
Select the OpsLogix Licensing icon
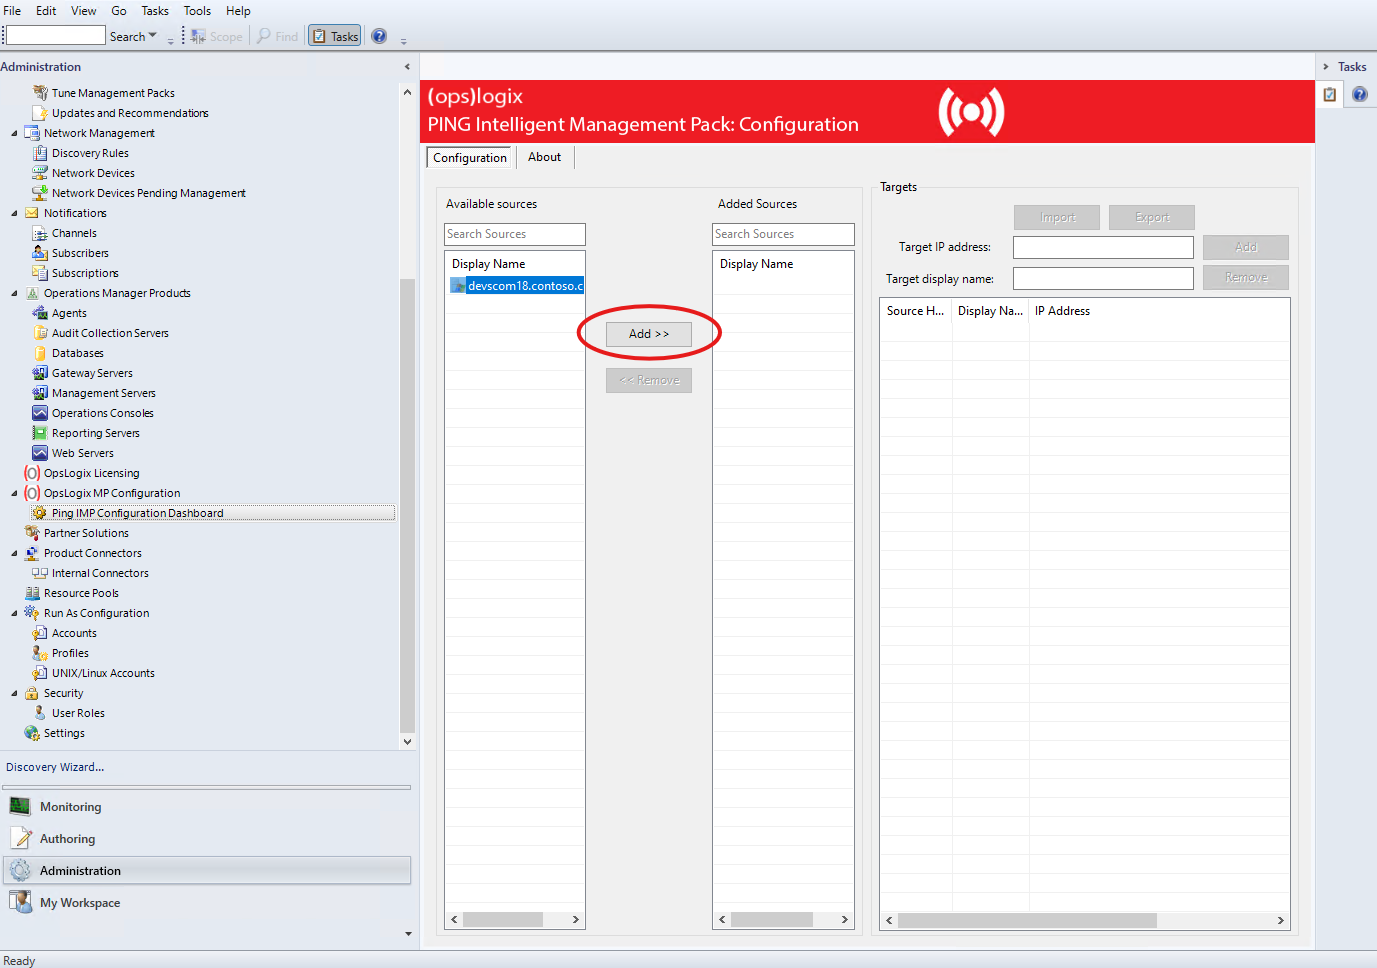32,473
